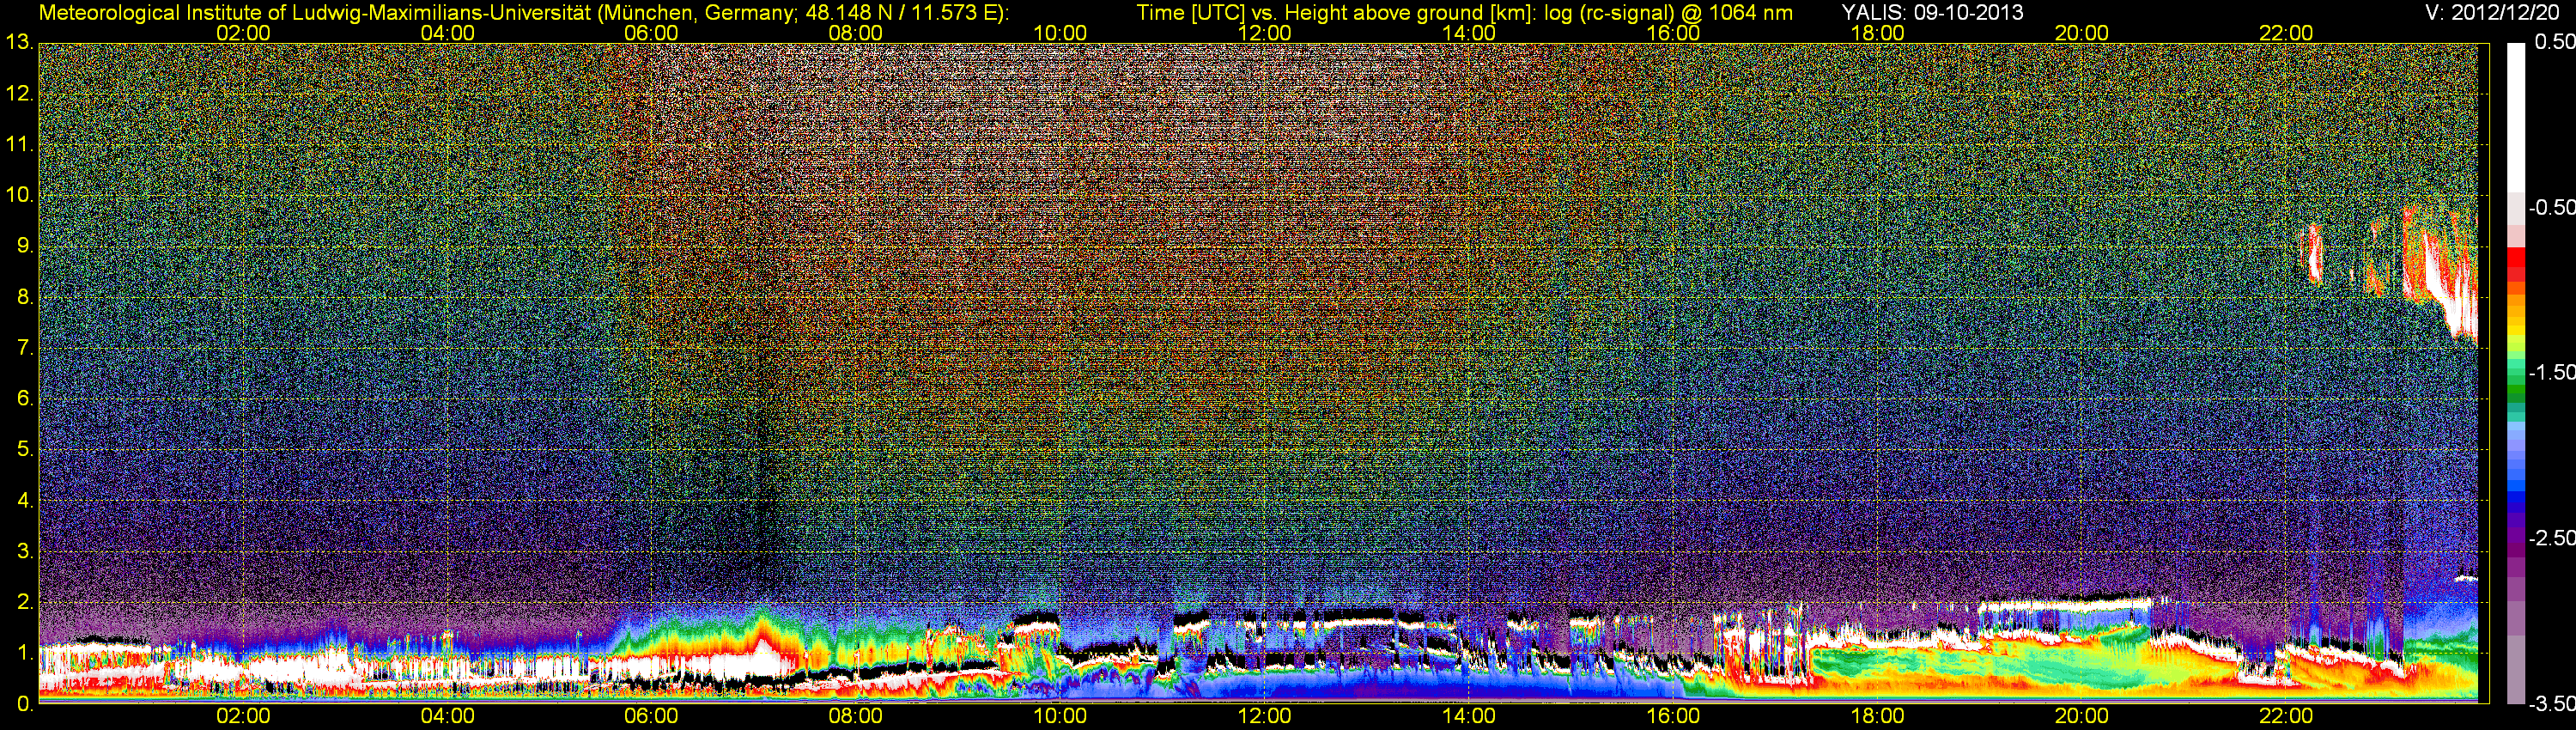
Task: Click the 0 km height axis label
Action: 24,703
